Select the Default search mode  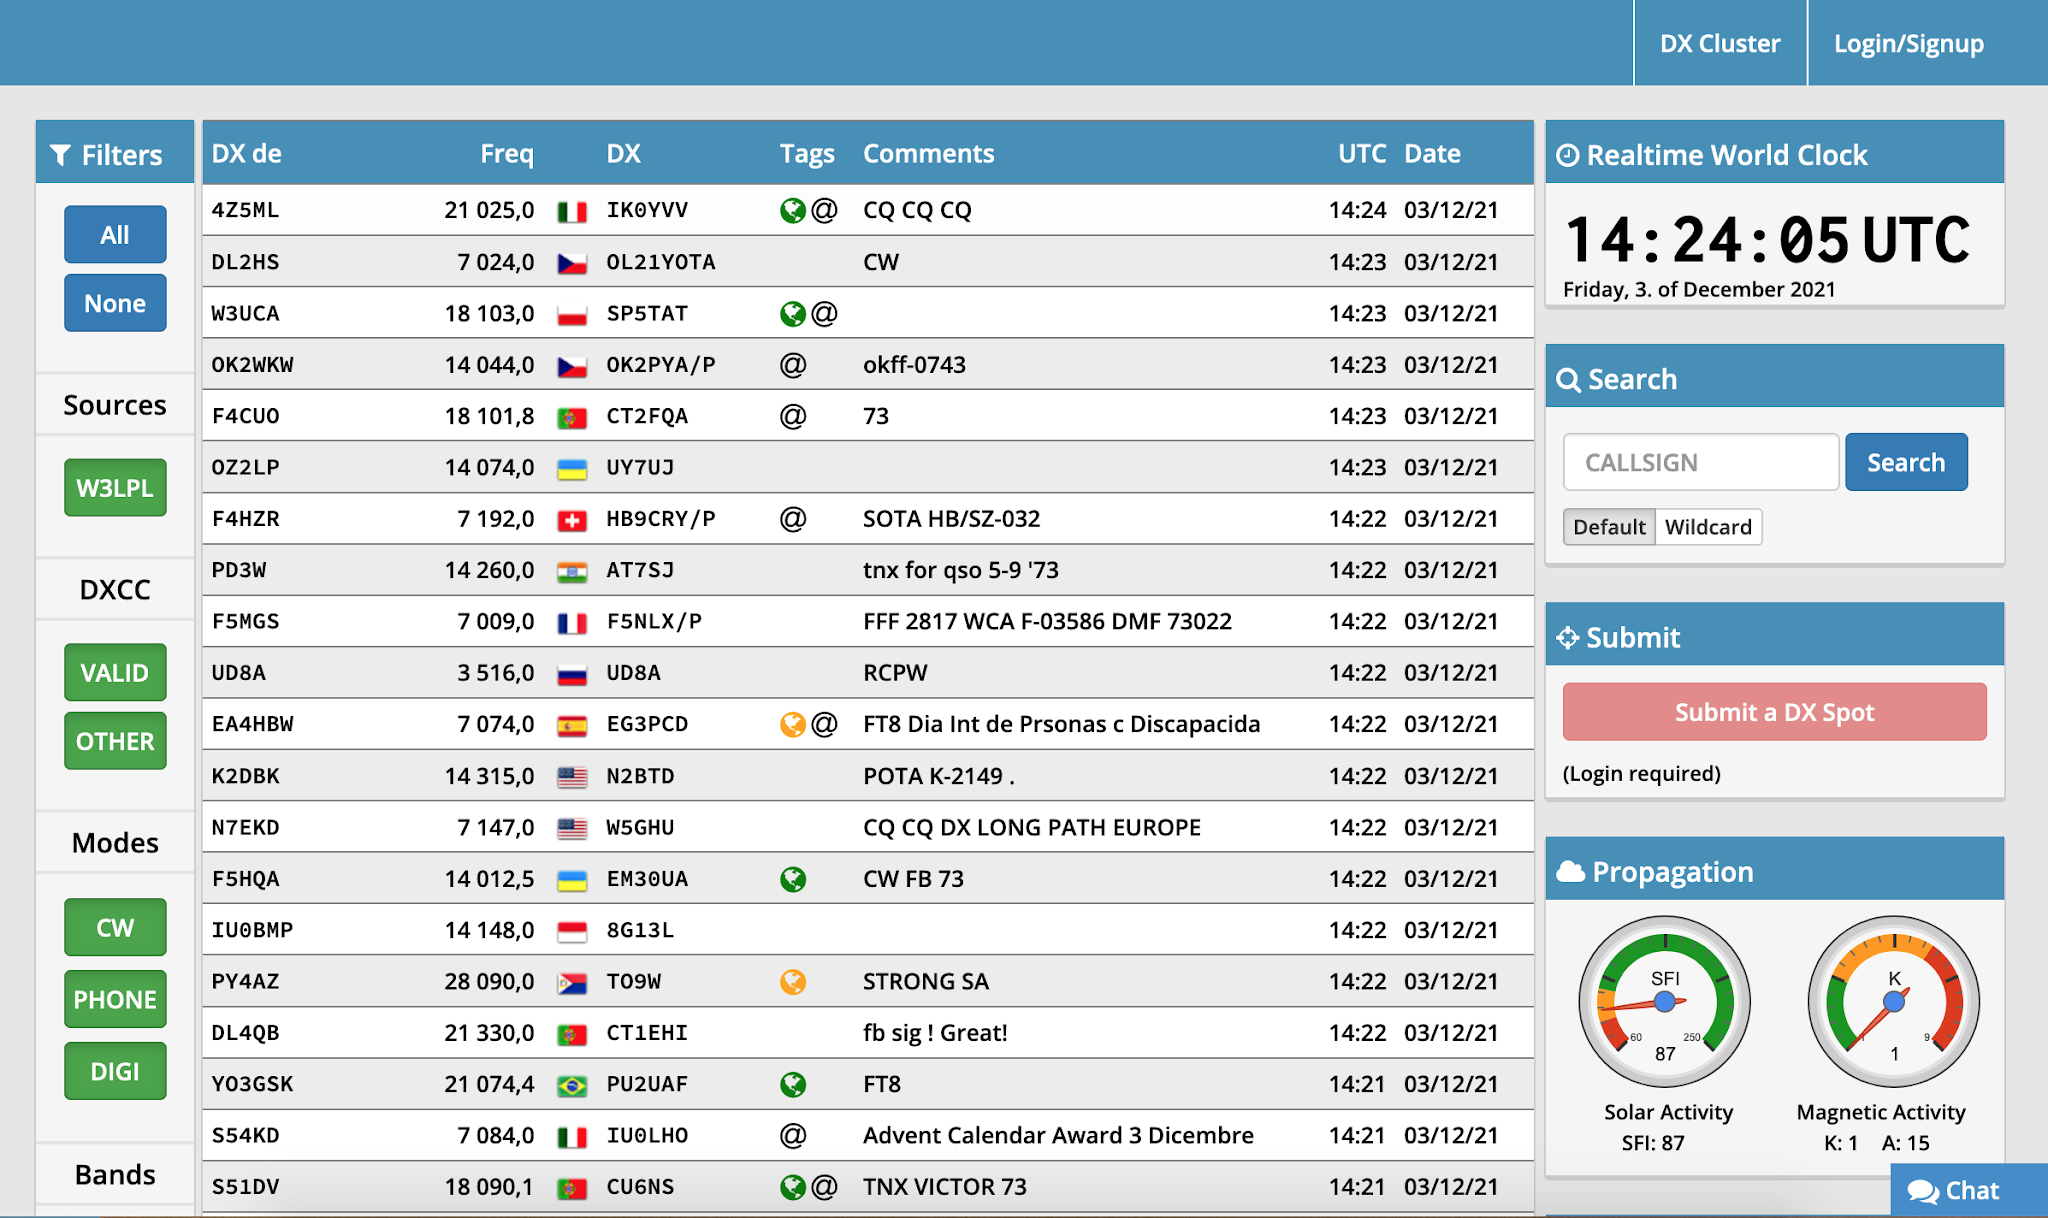pos(1608,527)
